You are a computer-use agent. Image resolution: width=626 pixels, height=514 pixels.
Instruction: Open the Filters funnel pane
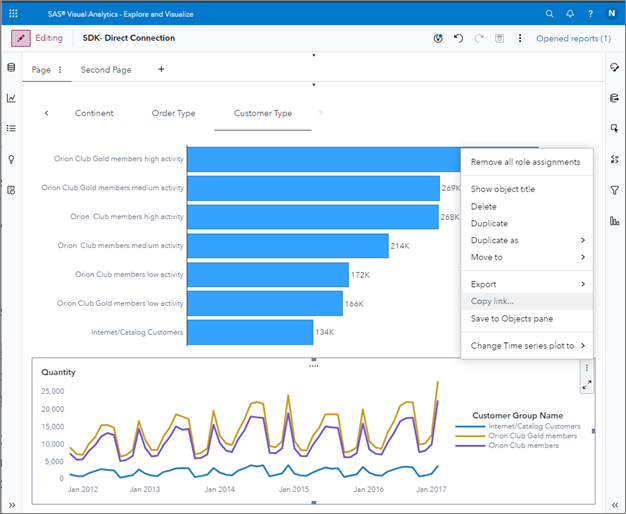pyautogui.click(x=614, y=189)
